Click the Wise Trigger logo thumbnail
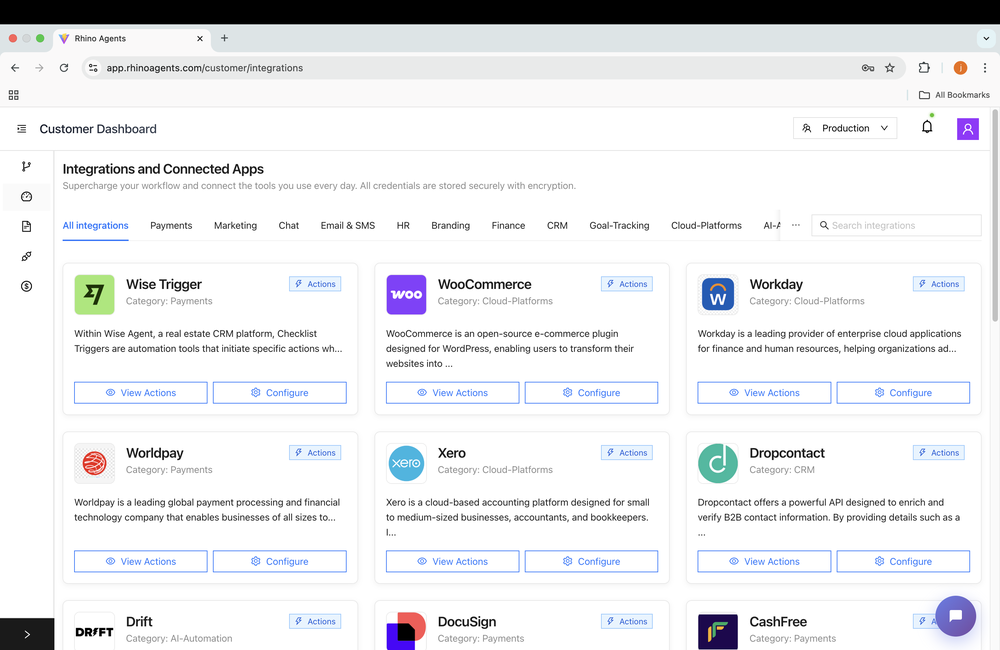 (94, 294)
